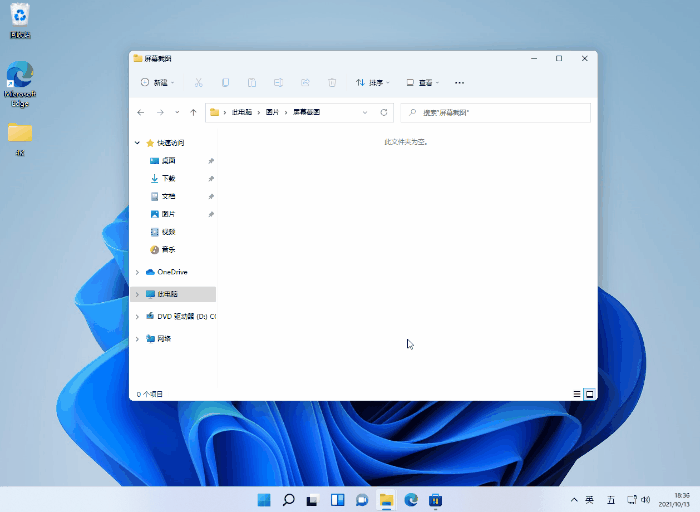The image size is (700, 512).
Task: Open 音乐 folder in the sidebar
Action: 168,249
